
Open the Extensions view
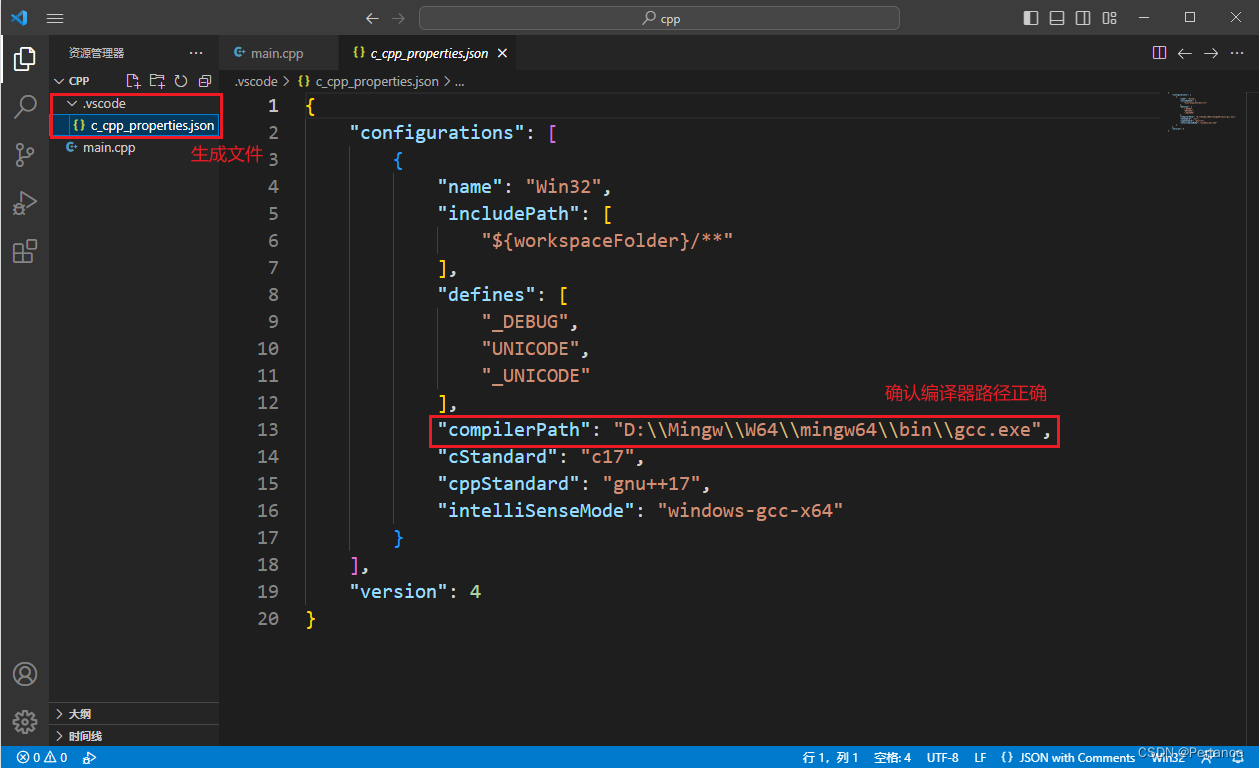coord(25,251)
